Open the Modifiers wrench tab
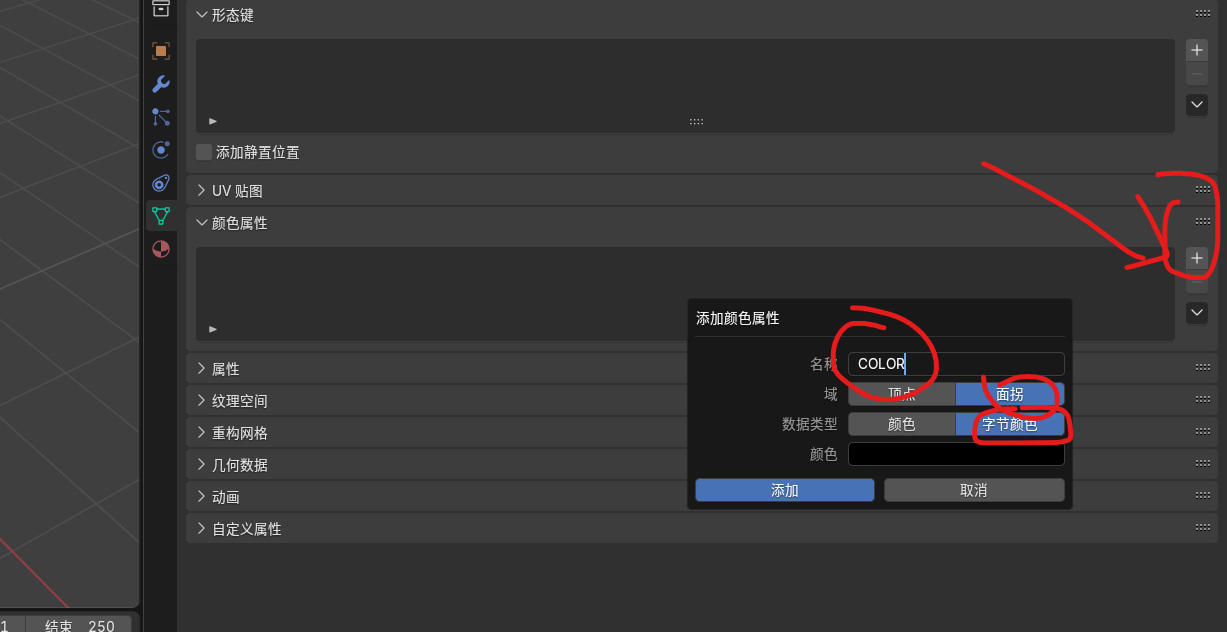Image resolution: width=1227 pixels, height=632 pixels. tap(160, 84)
